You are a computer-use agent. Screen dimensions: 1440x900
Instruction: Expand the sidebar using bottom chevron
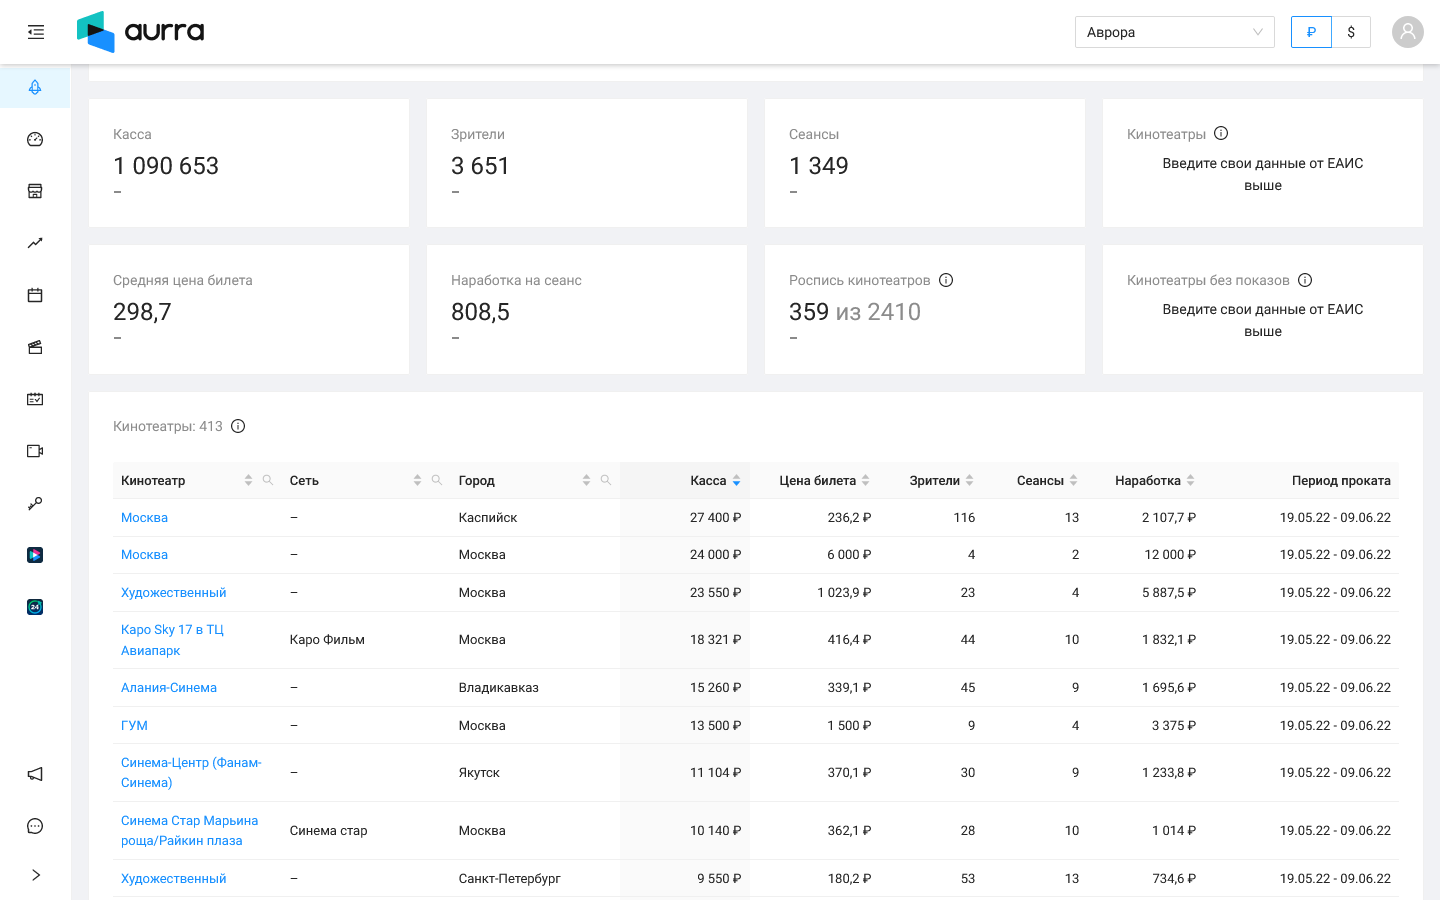tap(36, 875)
